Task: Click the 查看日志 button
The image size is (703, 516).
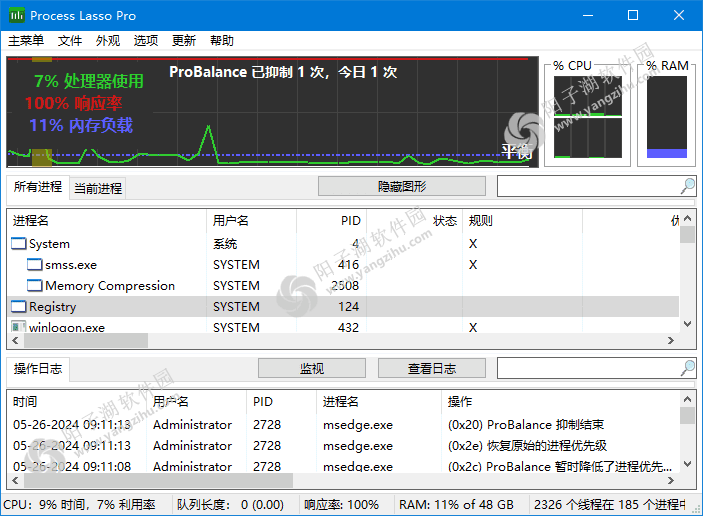Action: tap(432, 369)
